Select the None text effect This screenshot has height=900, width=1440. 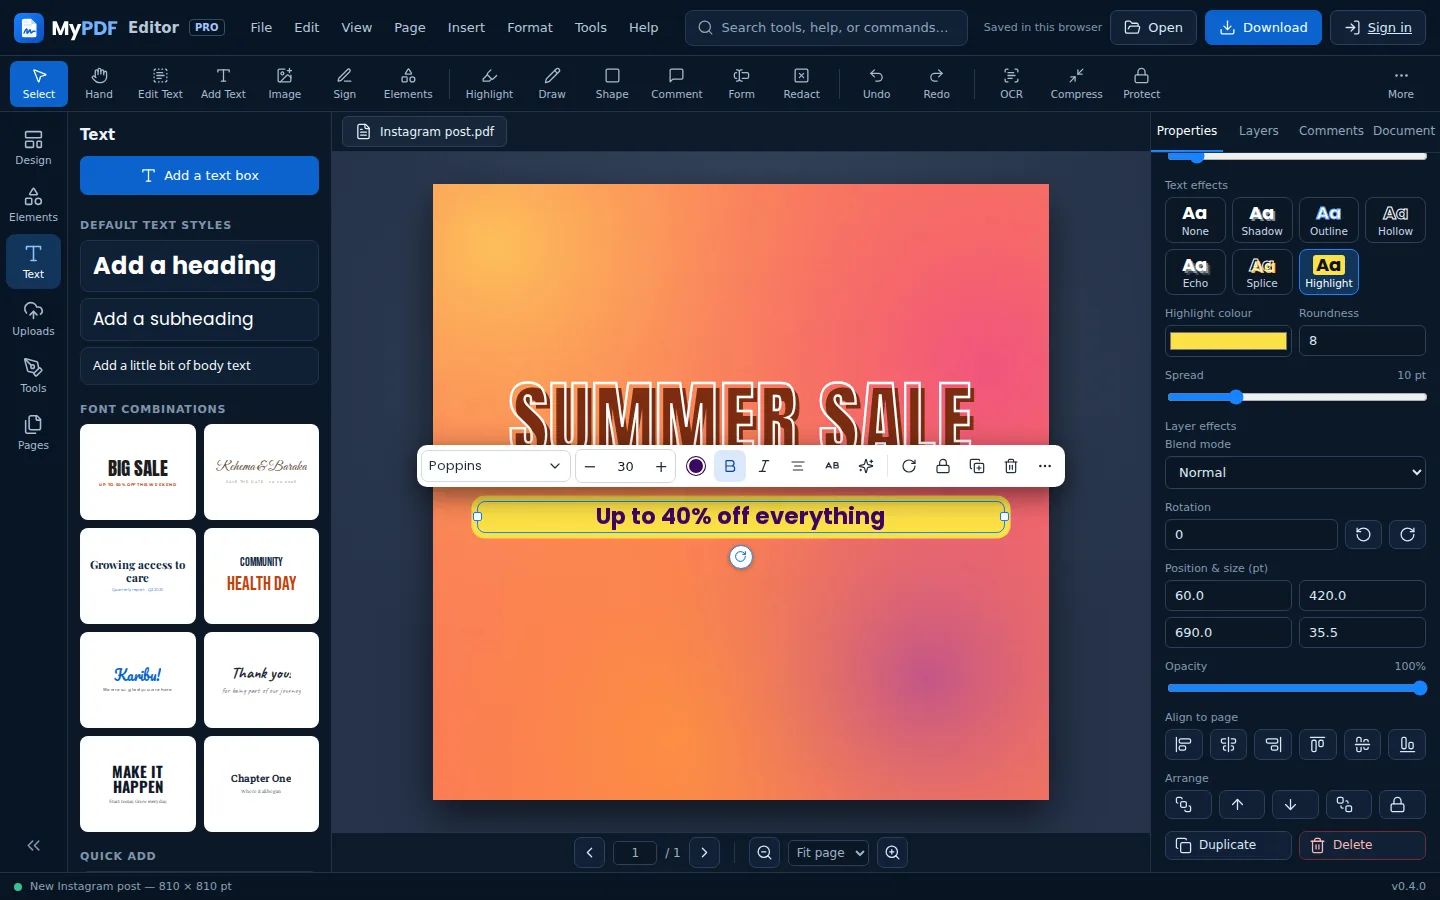click(1195, 220)
